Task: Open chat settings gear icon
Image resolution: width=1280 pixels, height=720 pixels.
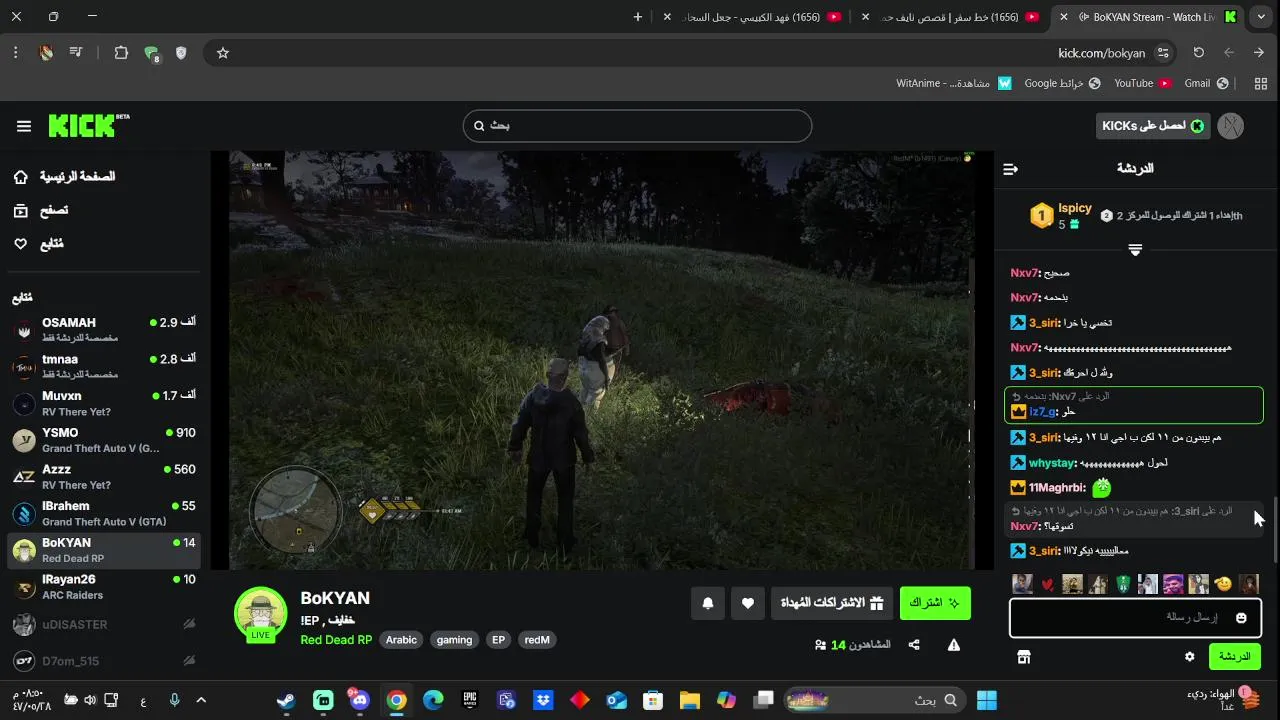Action: tap(1190, 657)
